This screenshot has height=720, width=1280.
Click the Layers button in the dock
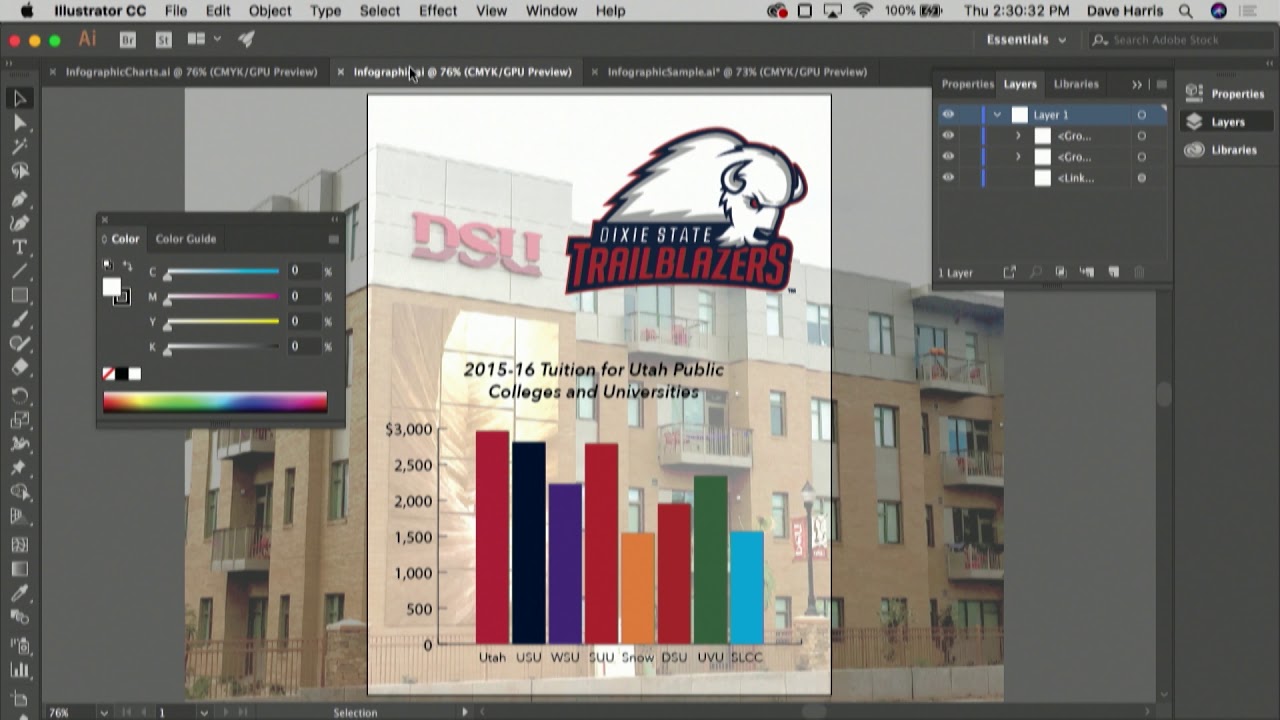click(1225, 122)
